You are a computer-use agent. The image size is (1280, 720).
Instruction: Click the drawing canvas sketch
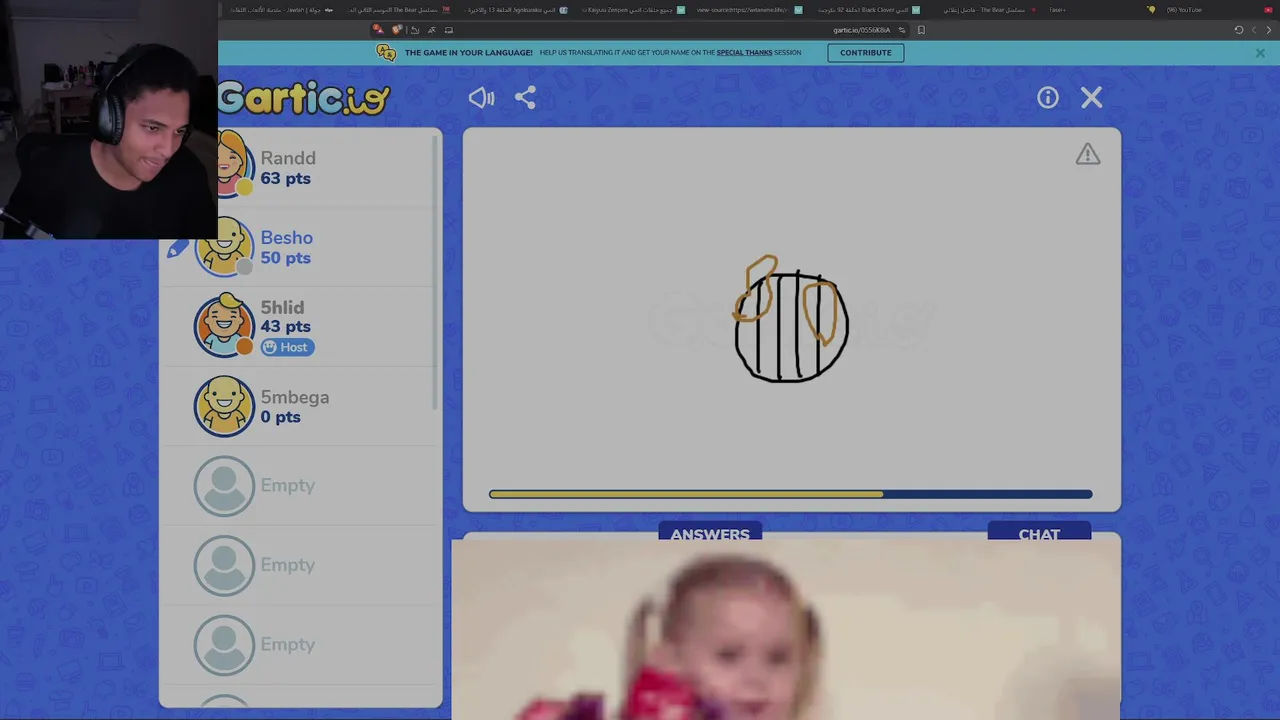click(x=791, y=320)
